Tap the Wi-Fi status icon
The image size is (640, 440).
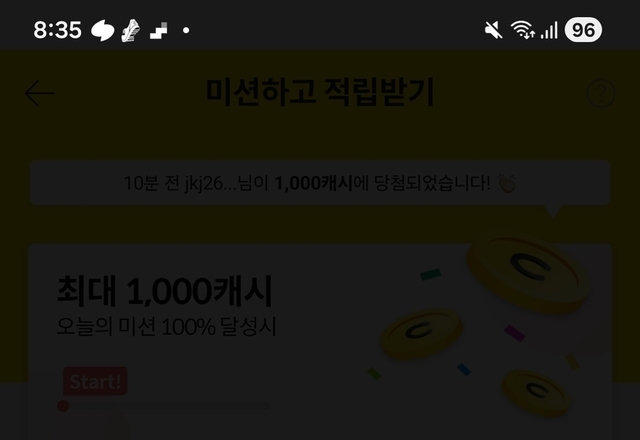coord(523,30)
